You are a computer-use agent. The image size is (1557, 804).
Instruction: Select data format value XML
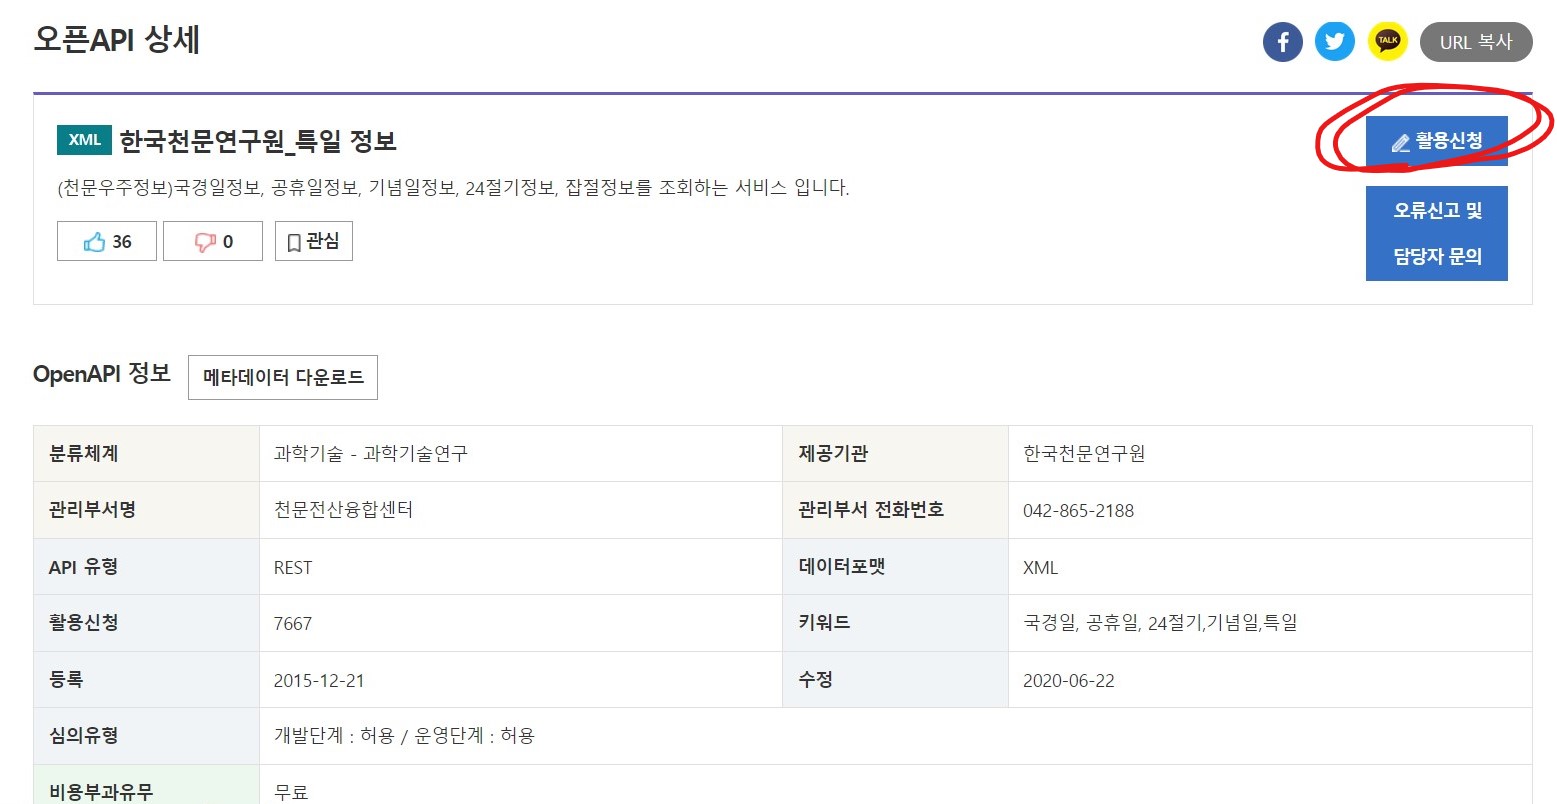pyautogui.click(x=1040, y=568)
